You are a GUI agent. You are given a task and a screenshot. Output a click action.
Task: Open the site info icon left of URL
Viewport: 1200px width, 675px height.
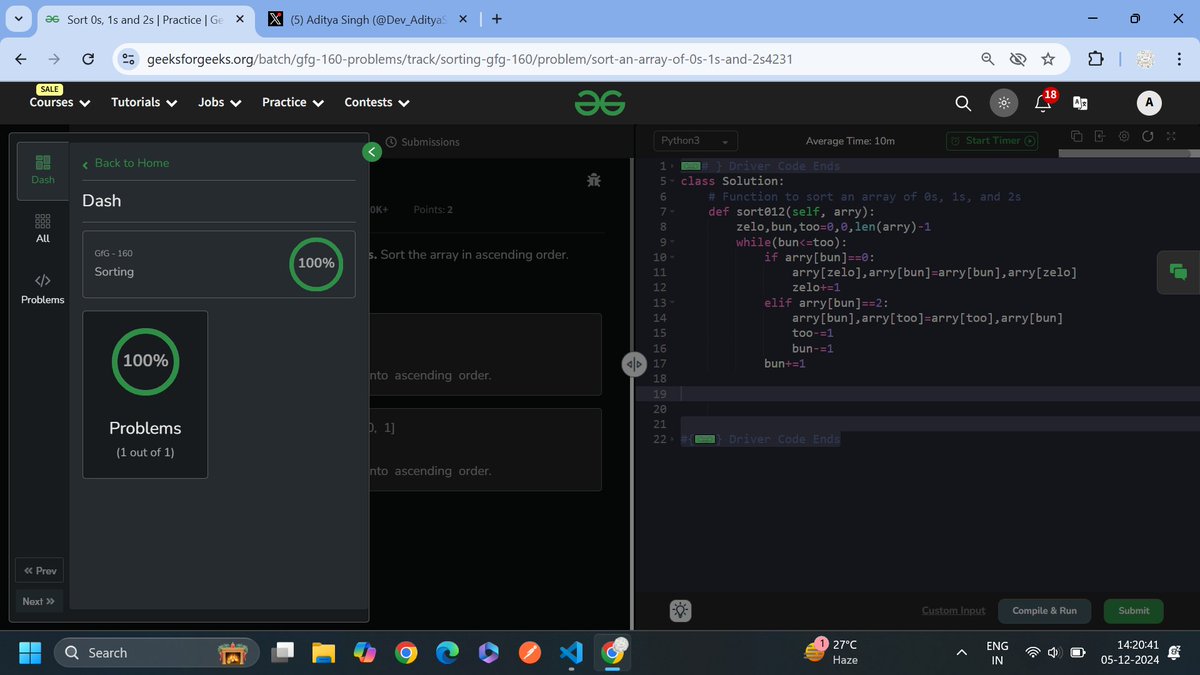point(128,59)
